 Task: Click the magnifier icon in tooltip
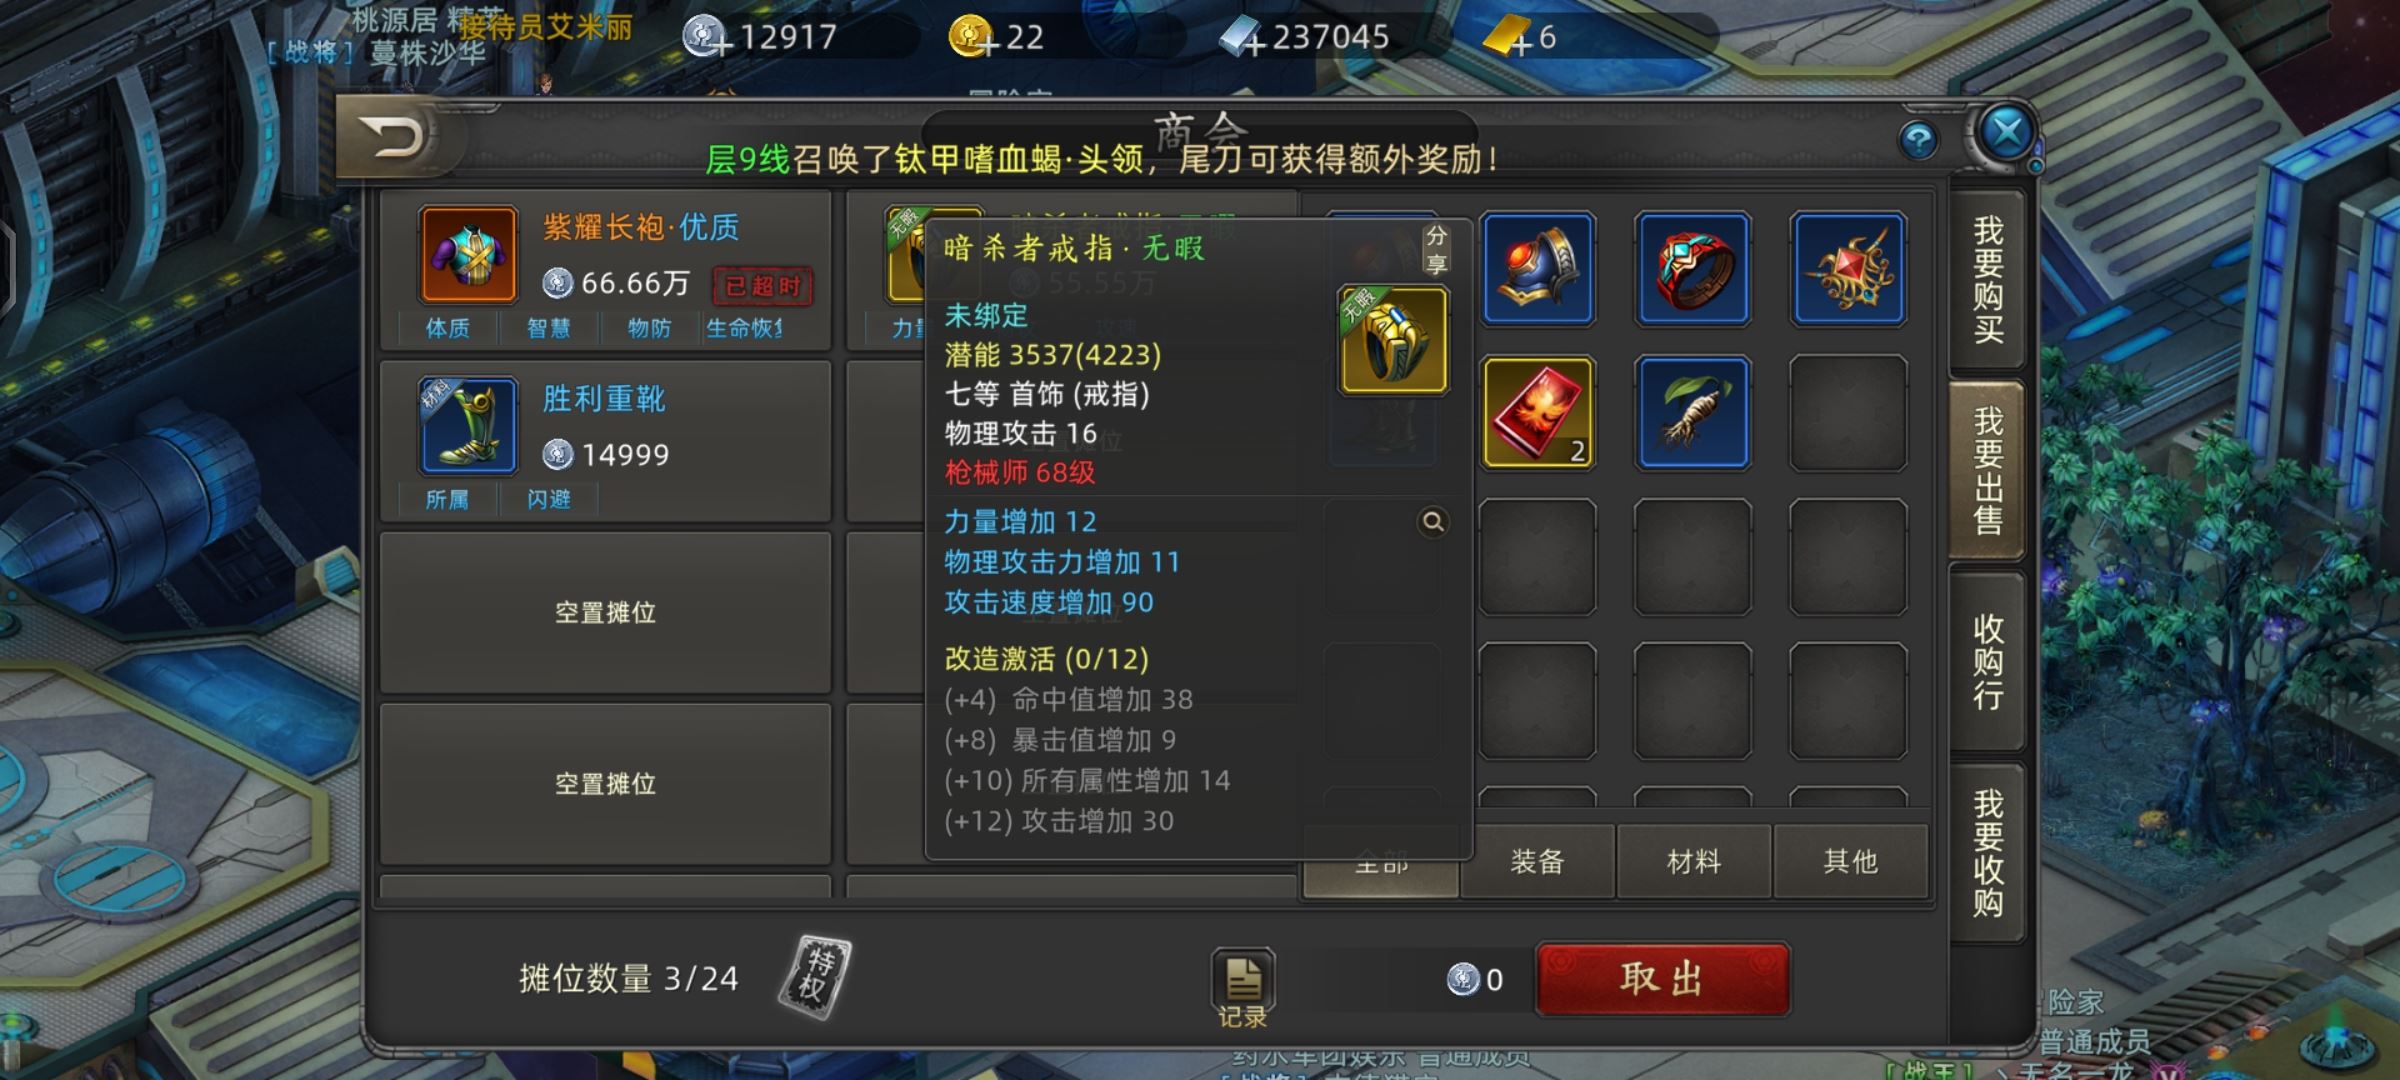coord(1433,522)
